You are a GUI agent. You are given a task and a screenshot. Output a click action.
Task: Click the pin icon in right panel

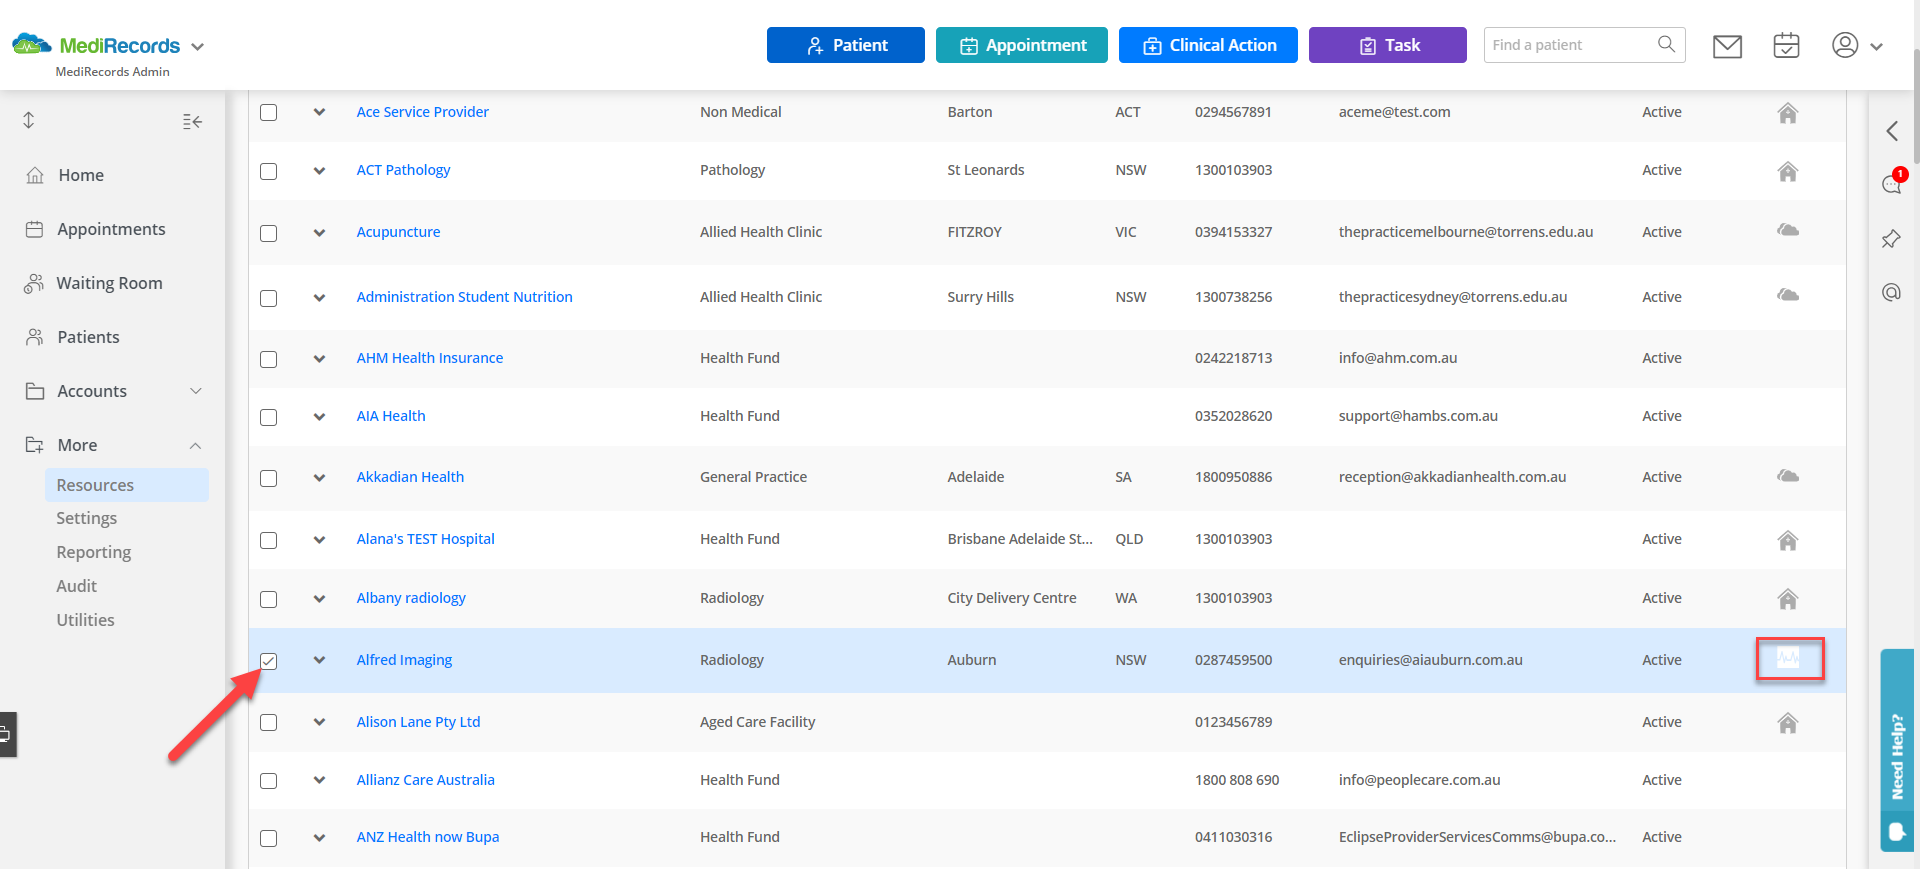pyautogui.click(x=1891, y=239)
